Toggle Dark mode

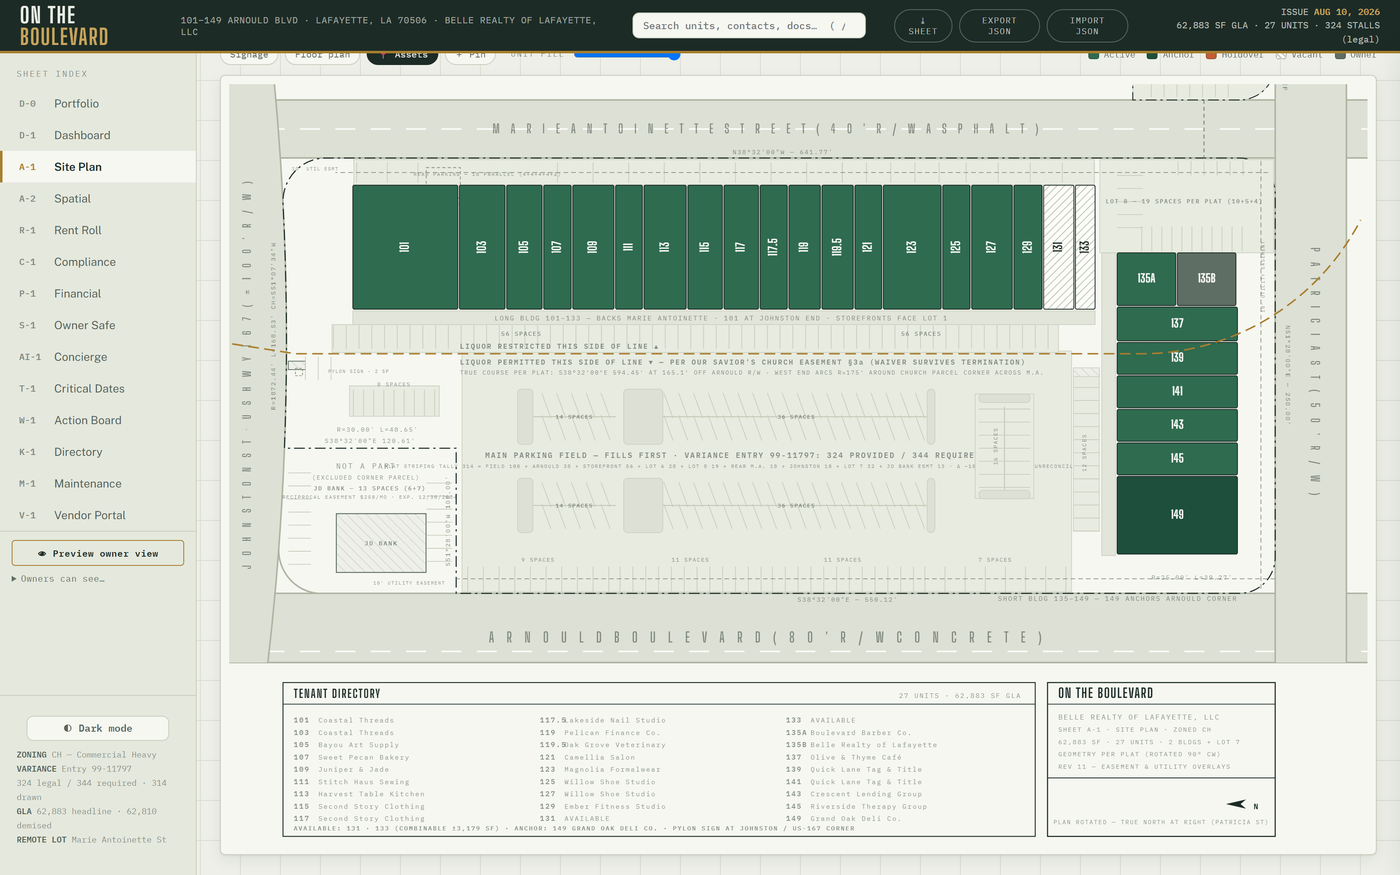click(x=98, y=728)
